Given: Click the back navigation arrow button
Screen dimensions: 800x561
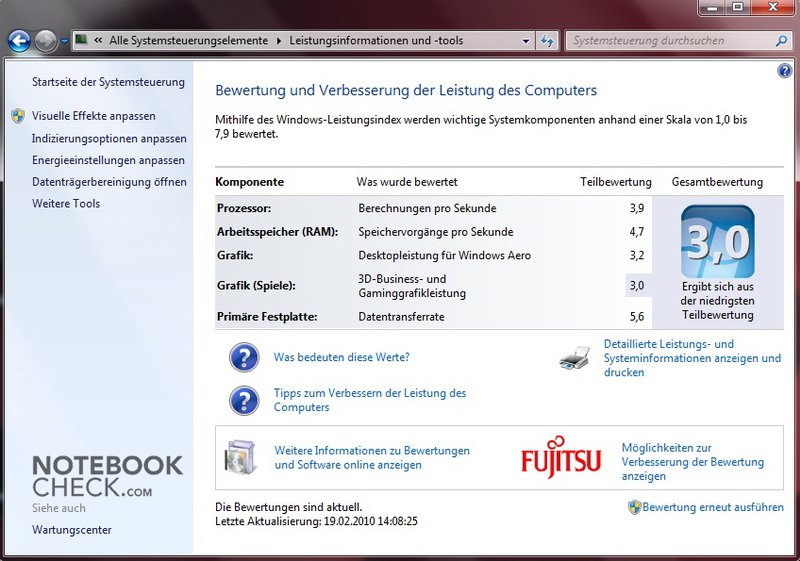Looking at the screenshot, I should [19, 41].
